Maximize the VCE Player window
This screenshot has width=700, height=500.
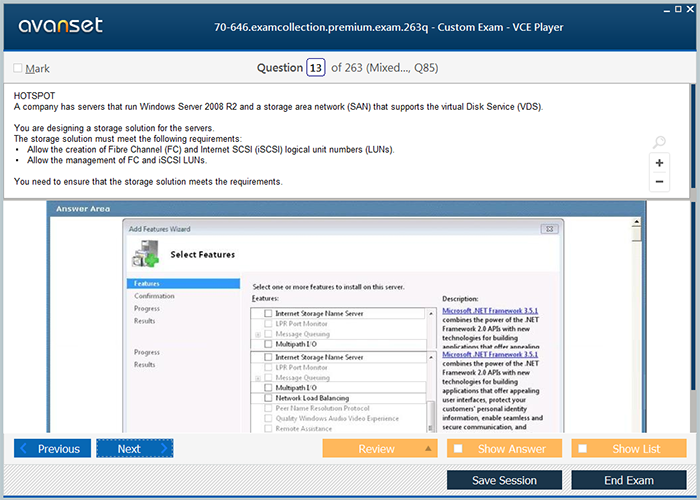678,9
